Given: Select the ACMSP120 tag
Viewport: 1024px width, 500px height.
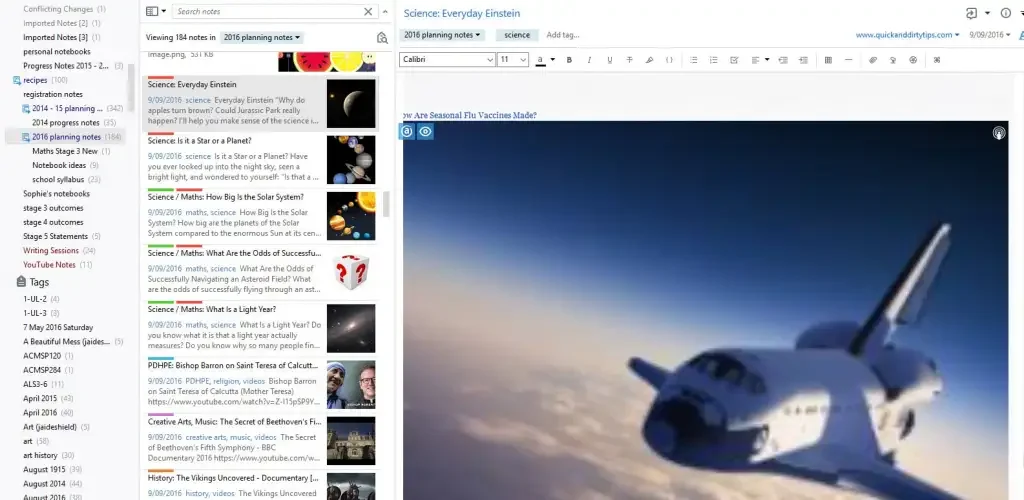Looking at the screenshot, I should [x=42, y=356].
